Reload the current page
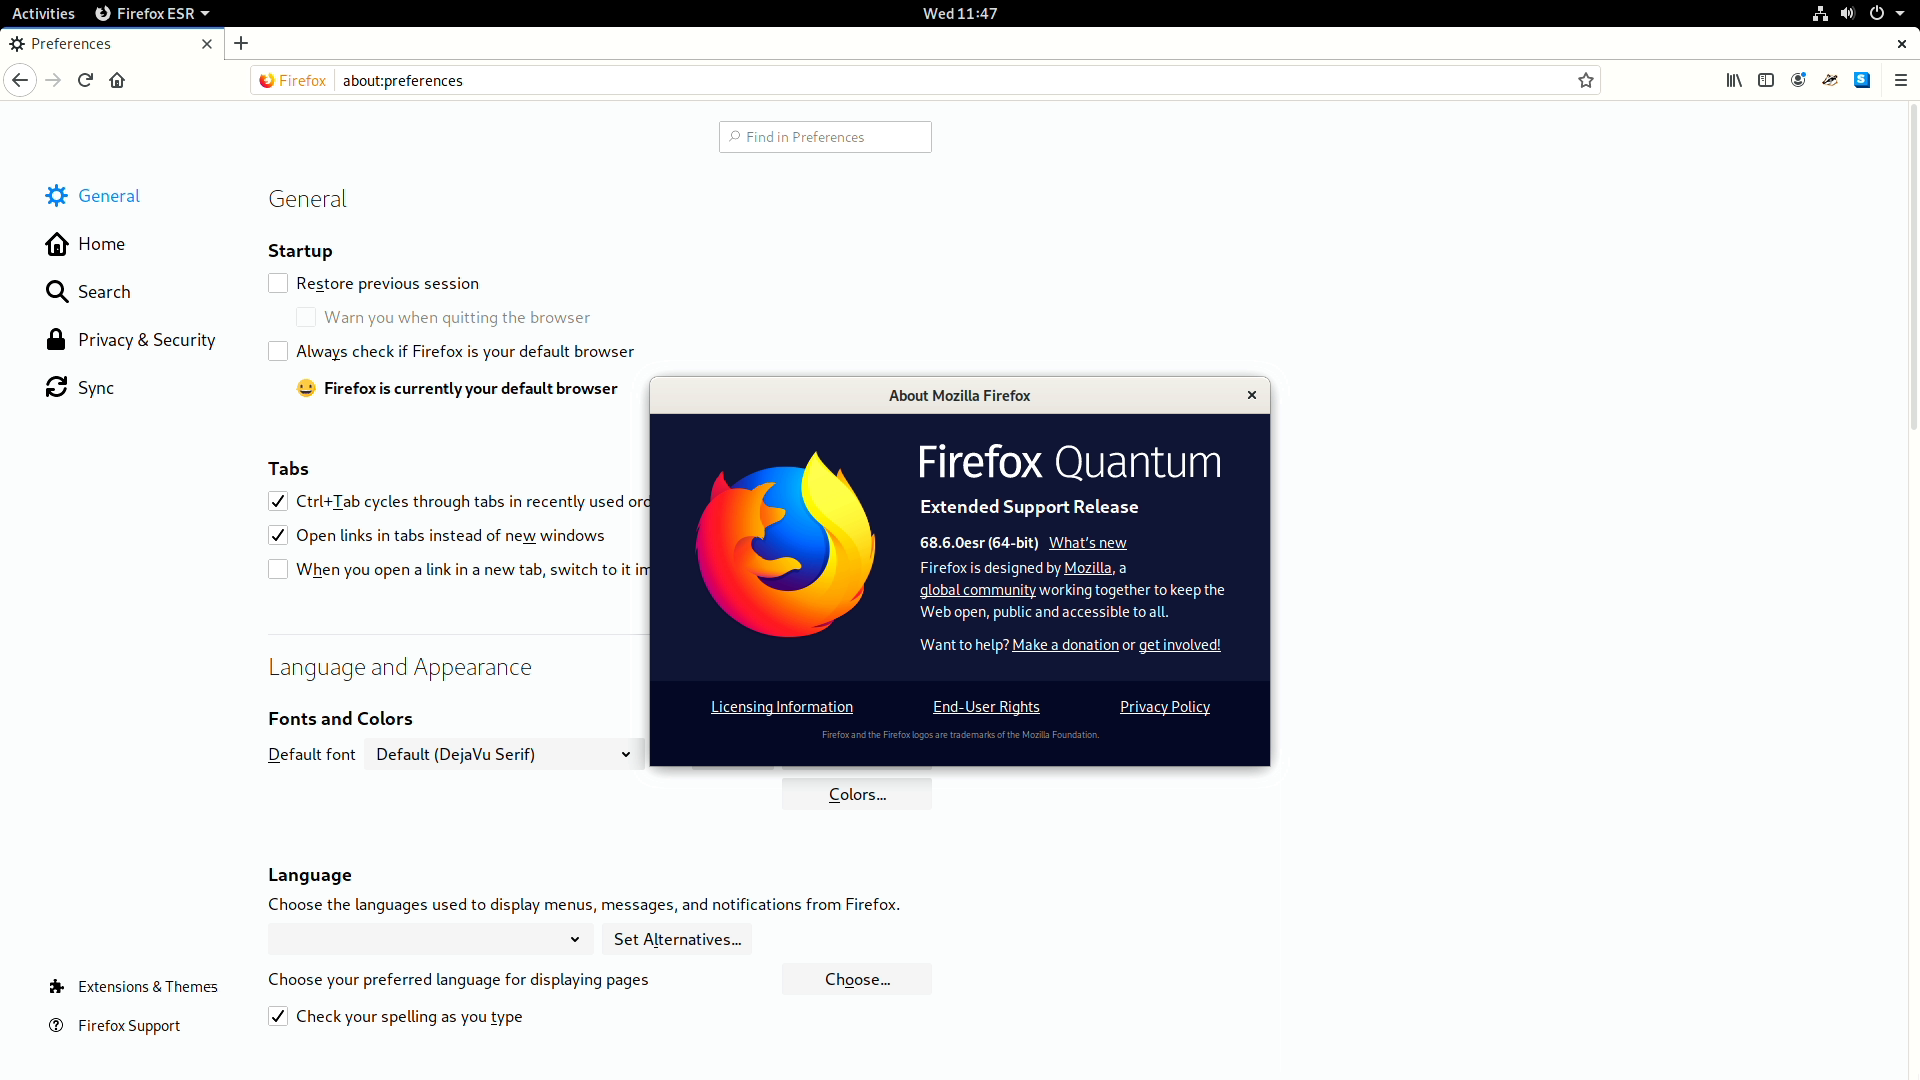Viewport: 1920px width, 1080px height. tap(85, 80)
